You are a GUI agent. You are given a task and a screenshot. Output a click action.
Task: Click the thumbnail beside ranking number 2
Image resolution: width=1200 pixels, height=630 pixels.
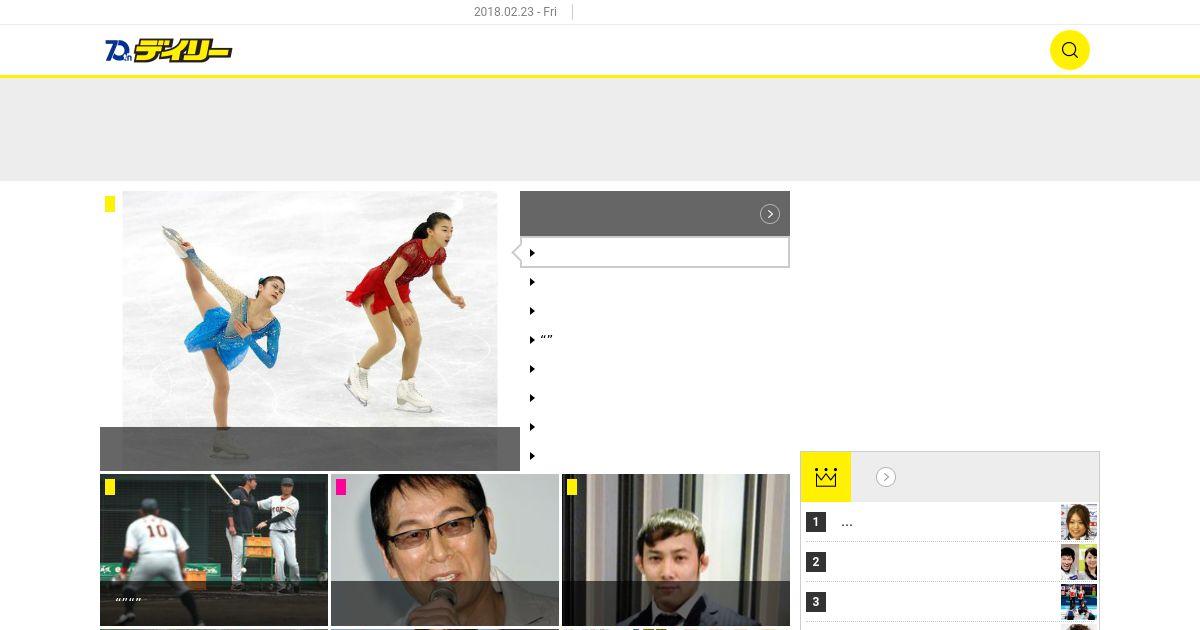tap(1079, 562)
